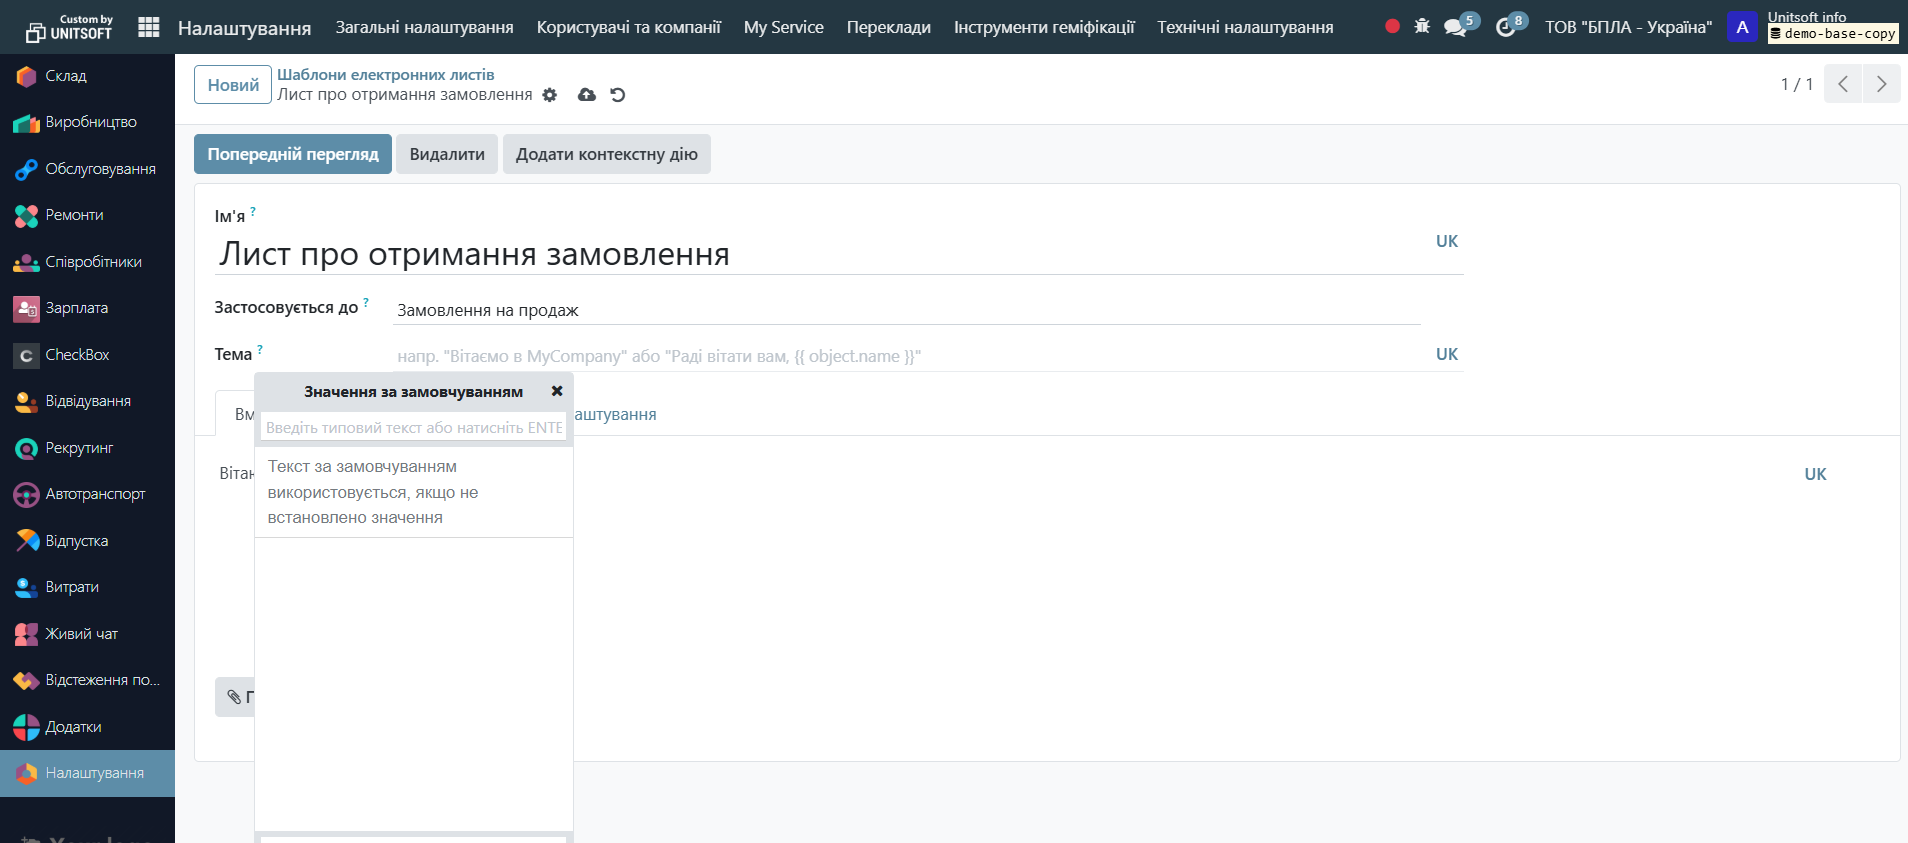1908x843 pixels.
Task: Open Склад app in the sidebar
Action: tap(66, 76)
